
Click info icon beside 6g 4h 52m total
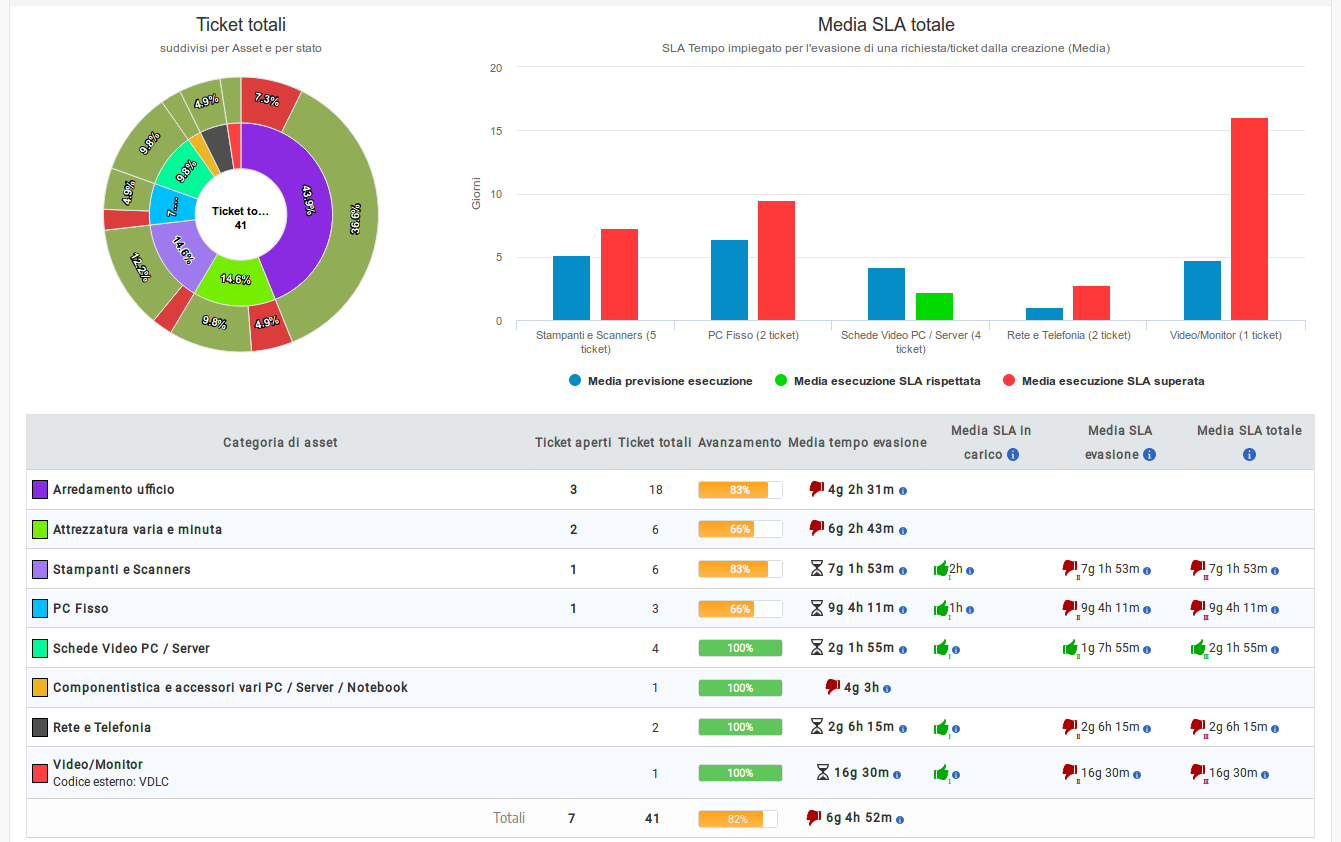[x=900, y=820]
